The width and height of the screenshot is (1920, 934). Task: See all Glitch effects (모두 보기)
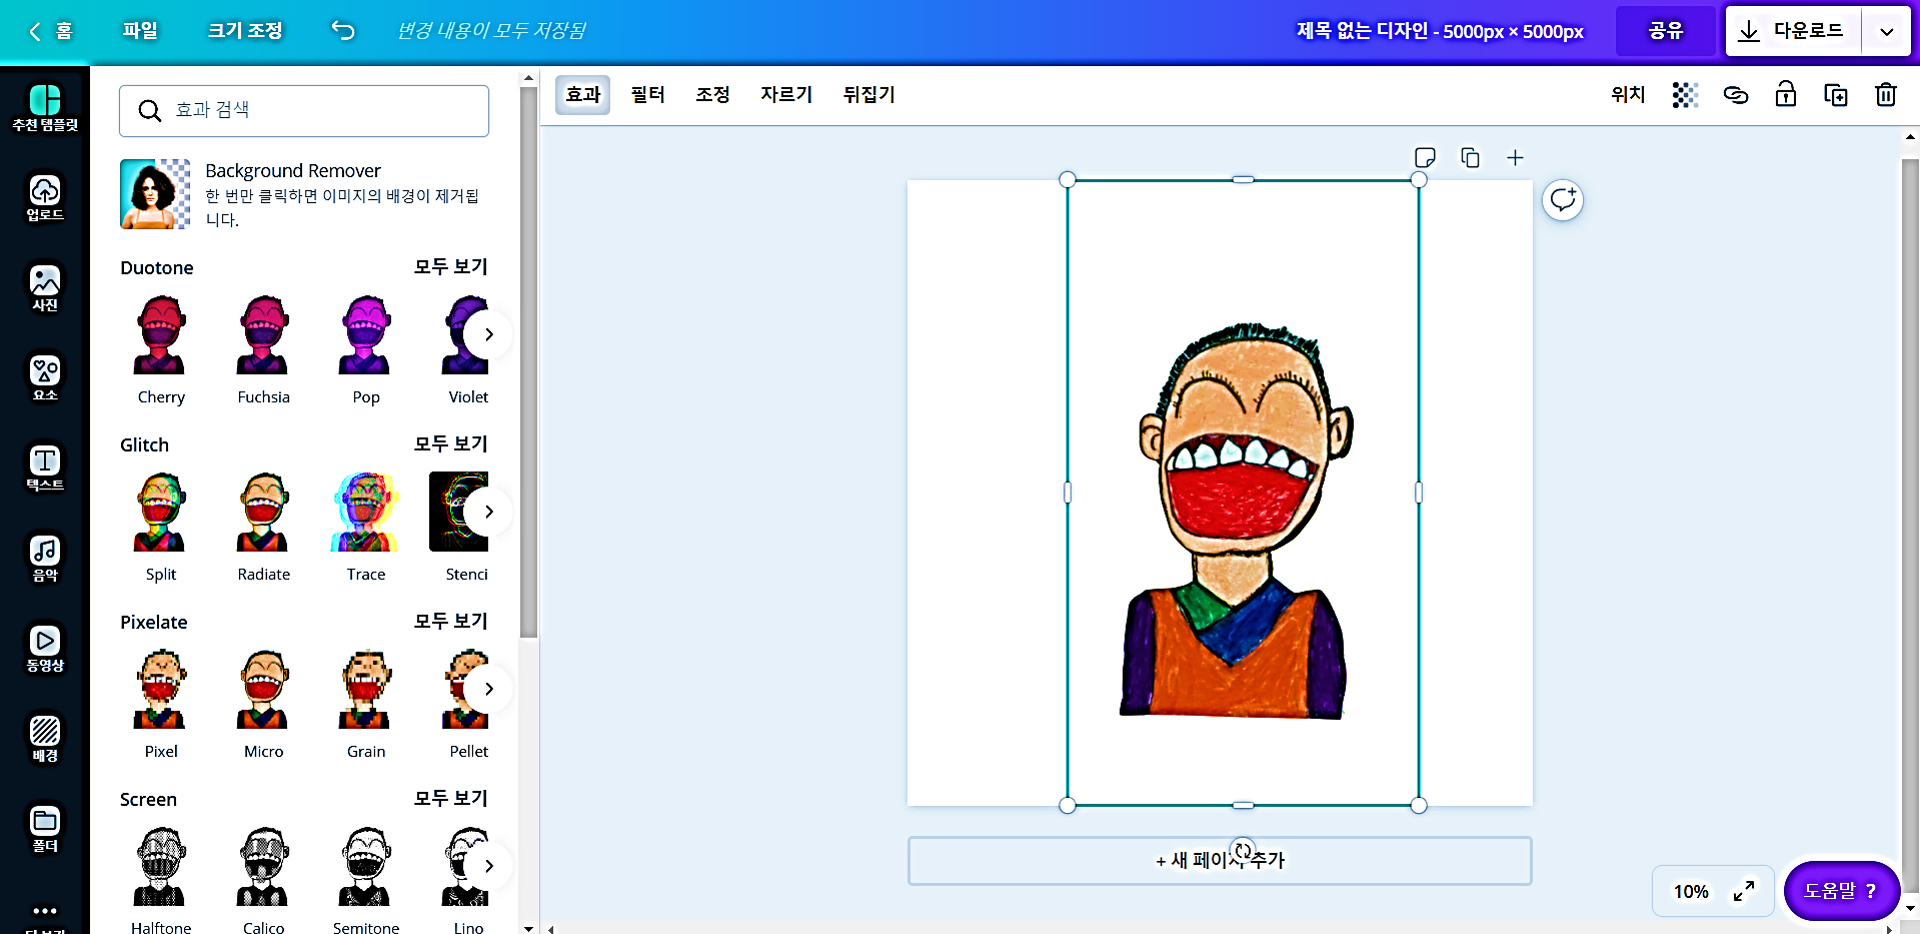451,444
